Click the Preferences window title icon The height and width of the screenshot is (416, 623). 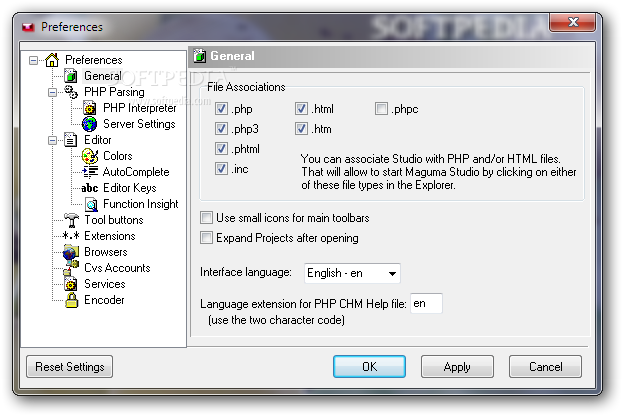[28, 27]
